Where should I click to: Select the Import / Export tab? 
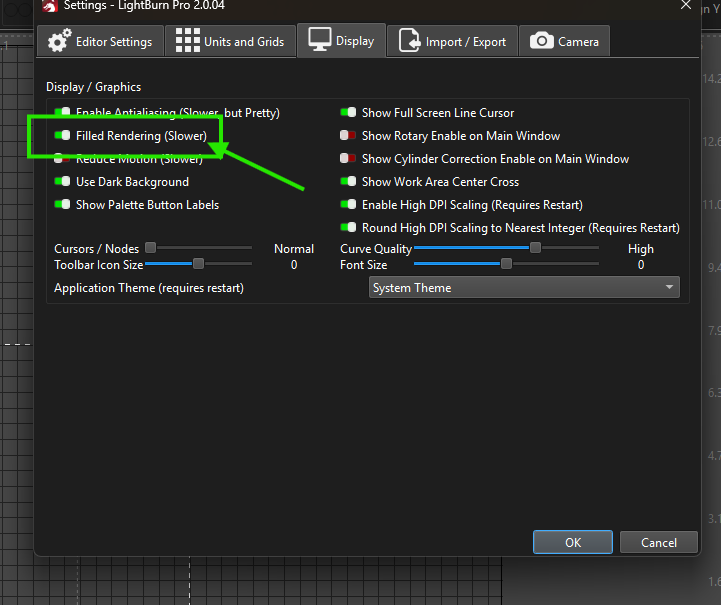click(453, 41)
